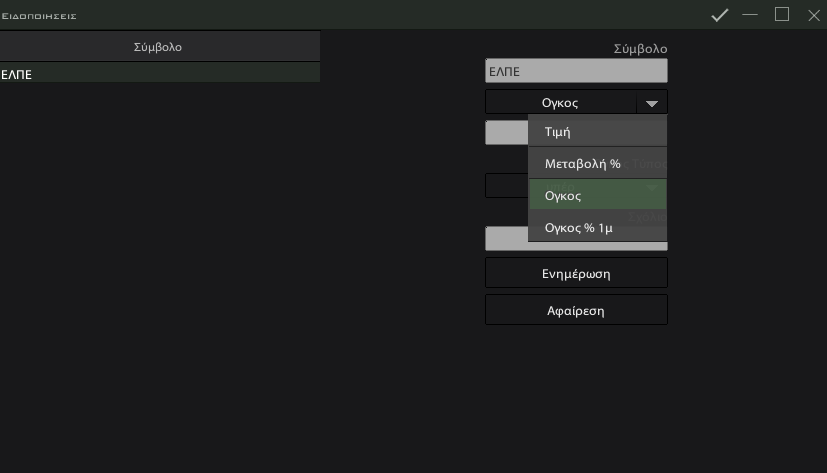
Task: Maximize the Ειδοποιήσεις window
Action: [x=782, y=15]
